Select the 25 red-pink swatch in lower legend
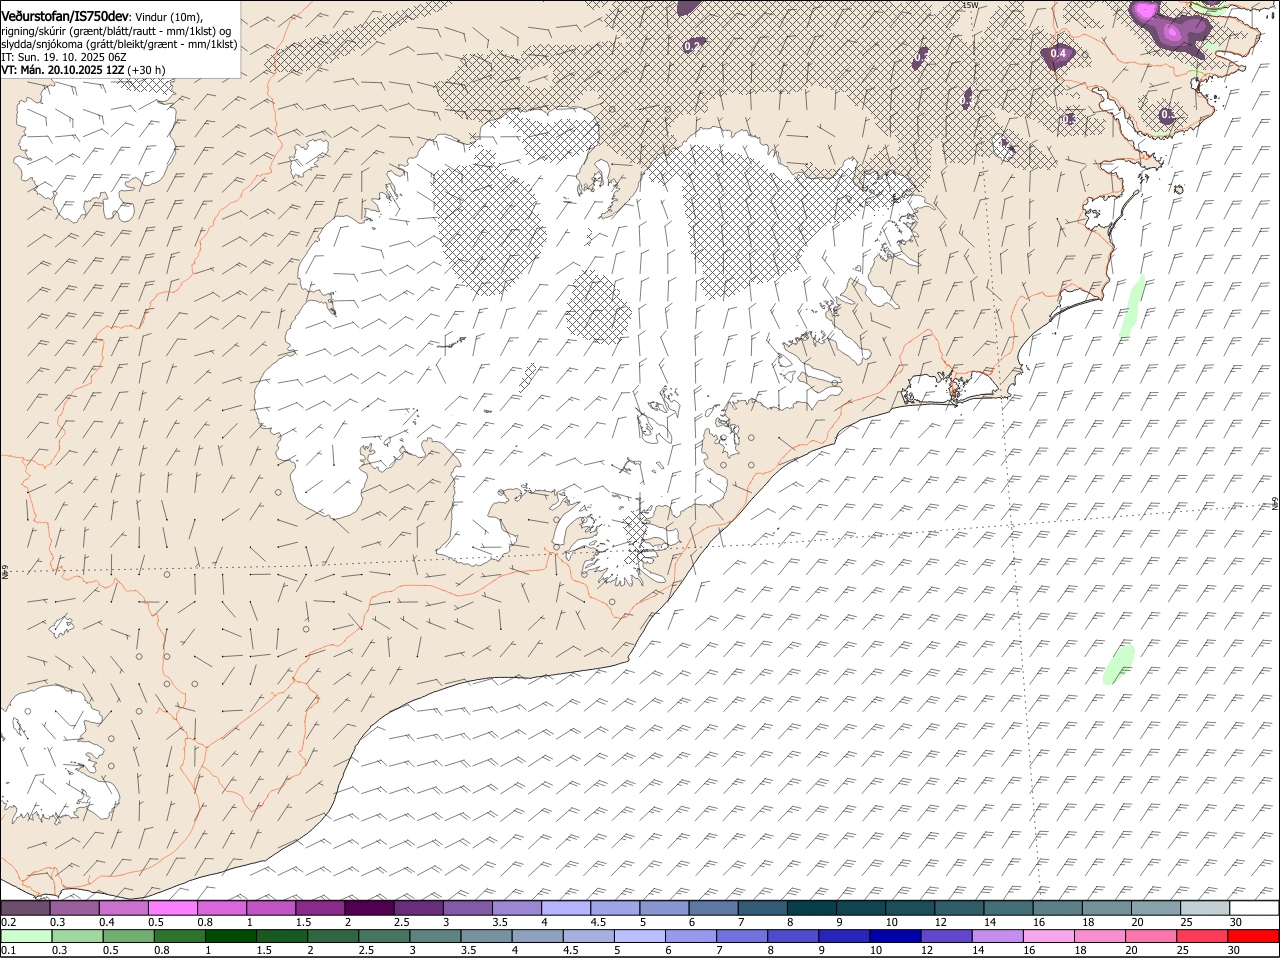 (1202, 936)
